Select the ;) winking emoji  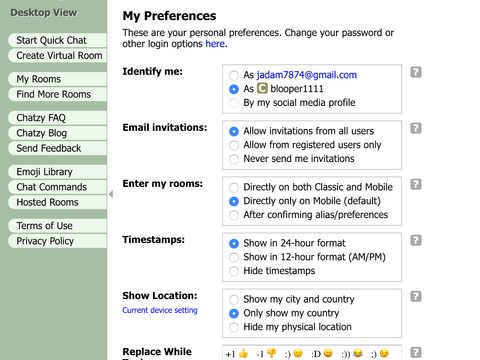(x=384, y=353)
